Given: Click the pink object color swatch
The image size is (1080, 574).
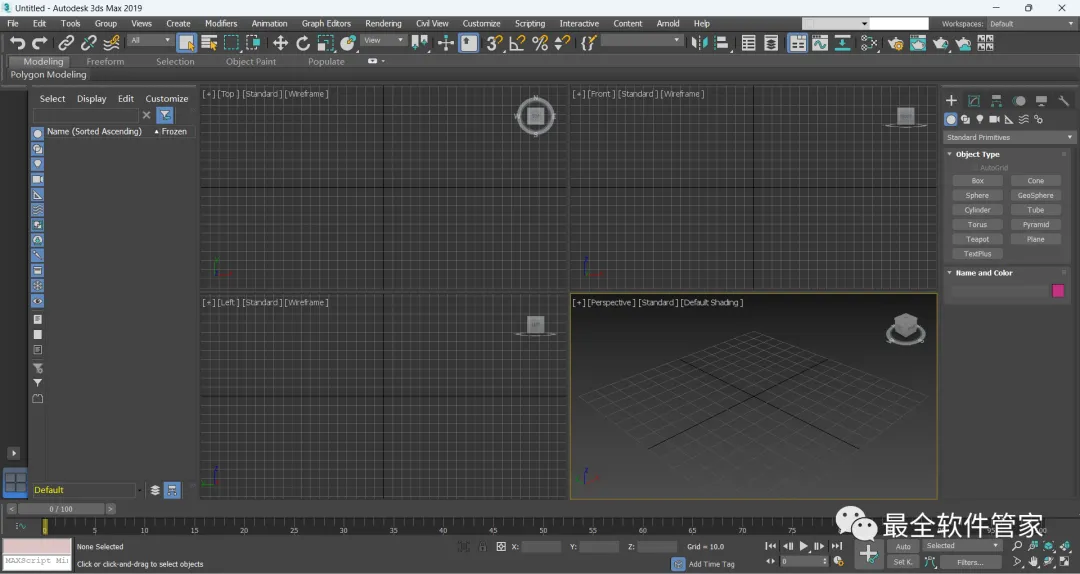Looking at the screenshot, I should tap(1057, 290).
